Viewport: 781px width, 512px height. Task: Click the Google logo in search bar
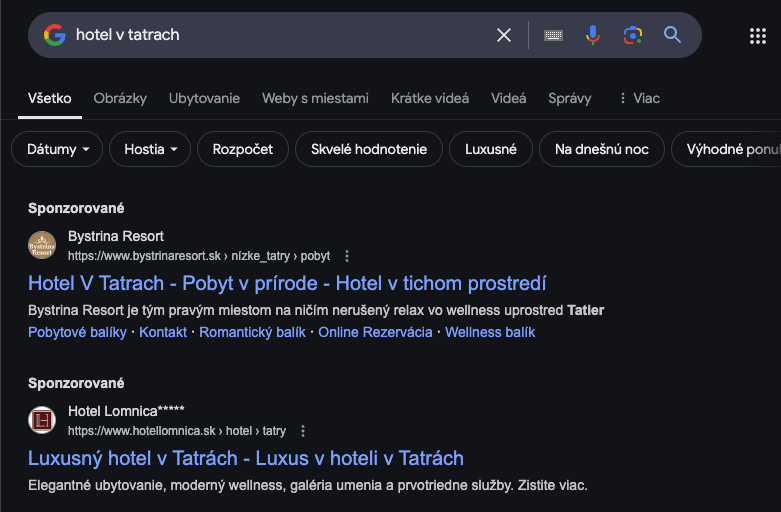click(x=55, y=35)
